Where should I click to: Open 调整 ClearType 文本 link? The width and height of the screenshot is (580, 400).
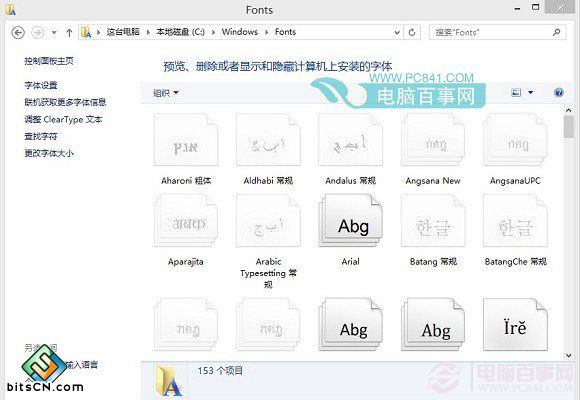(x=63, y=120)
